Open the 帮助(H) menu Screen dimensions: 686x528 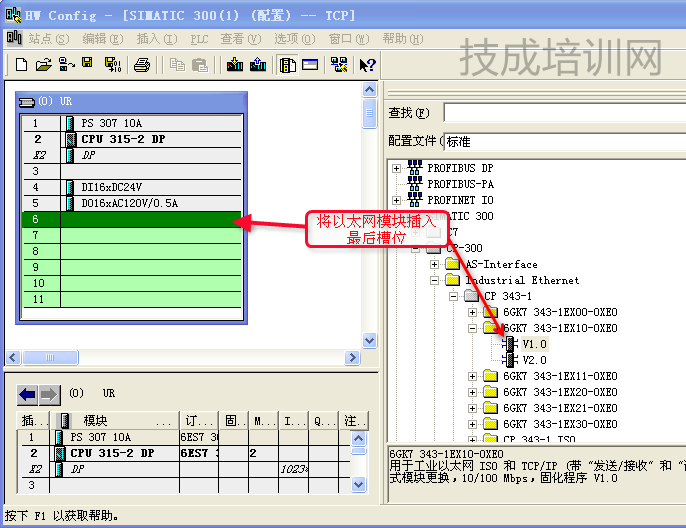(402, 39)
